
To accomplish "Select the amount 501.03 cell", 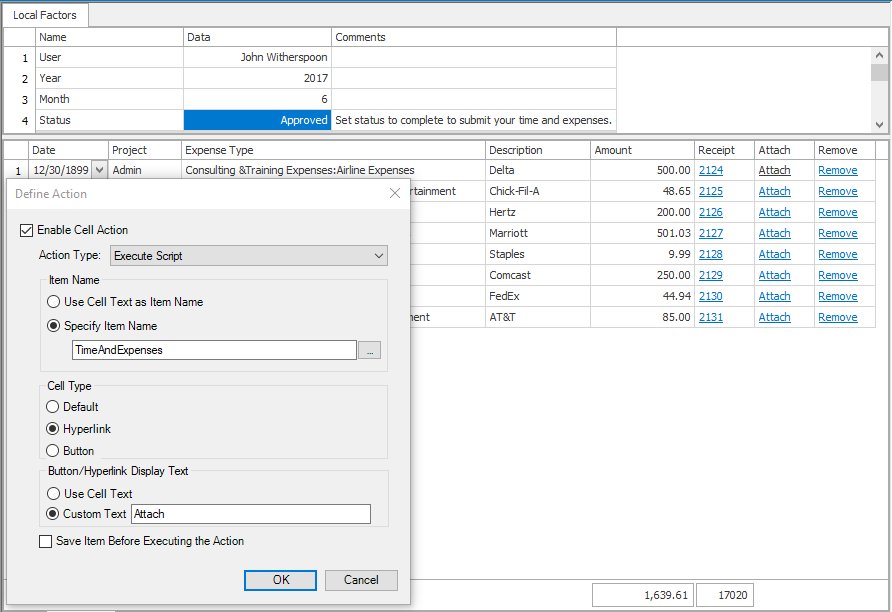I will [642, 233].
